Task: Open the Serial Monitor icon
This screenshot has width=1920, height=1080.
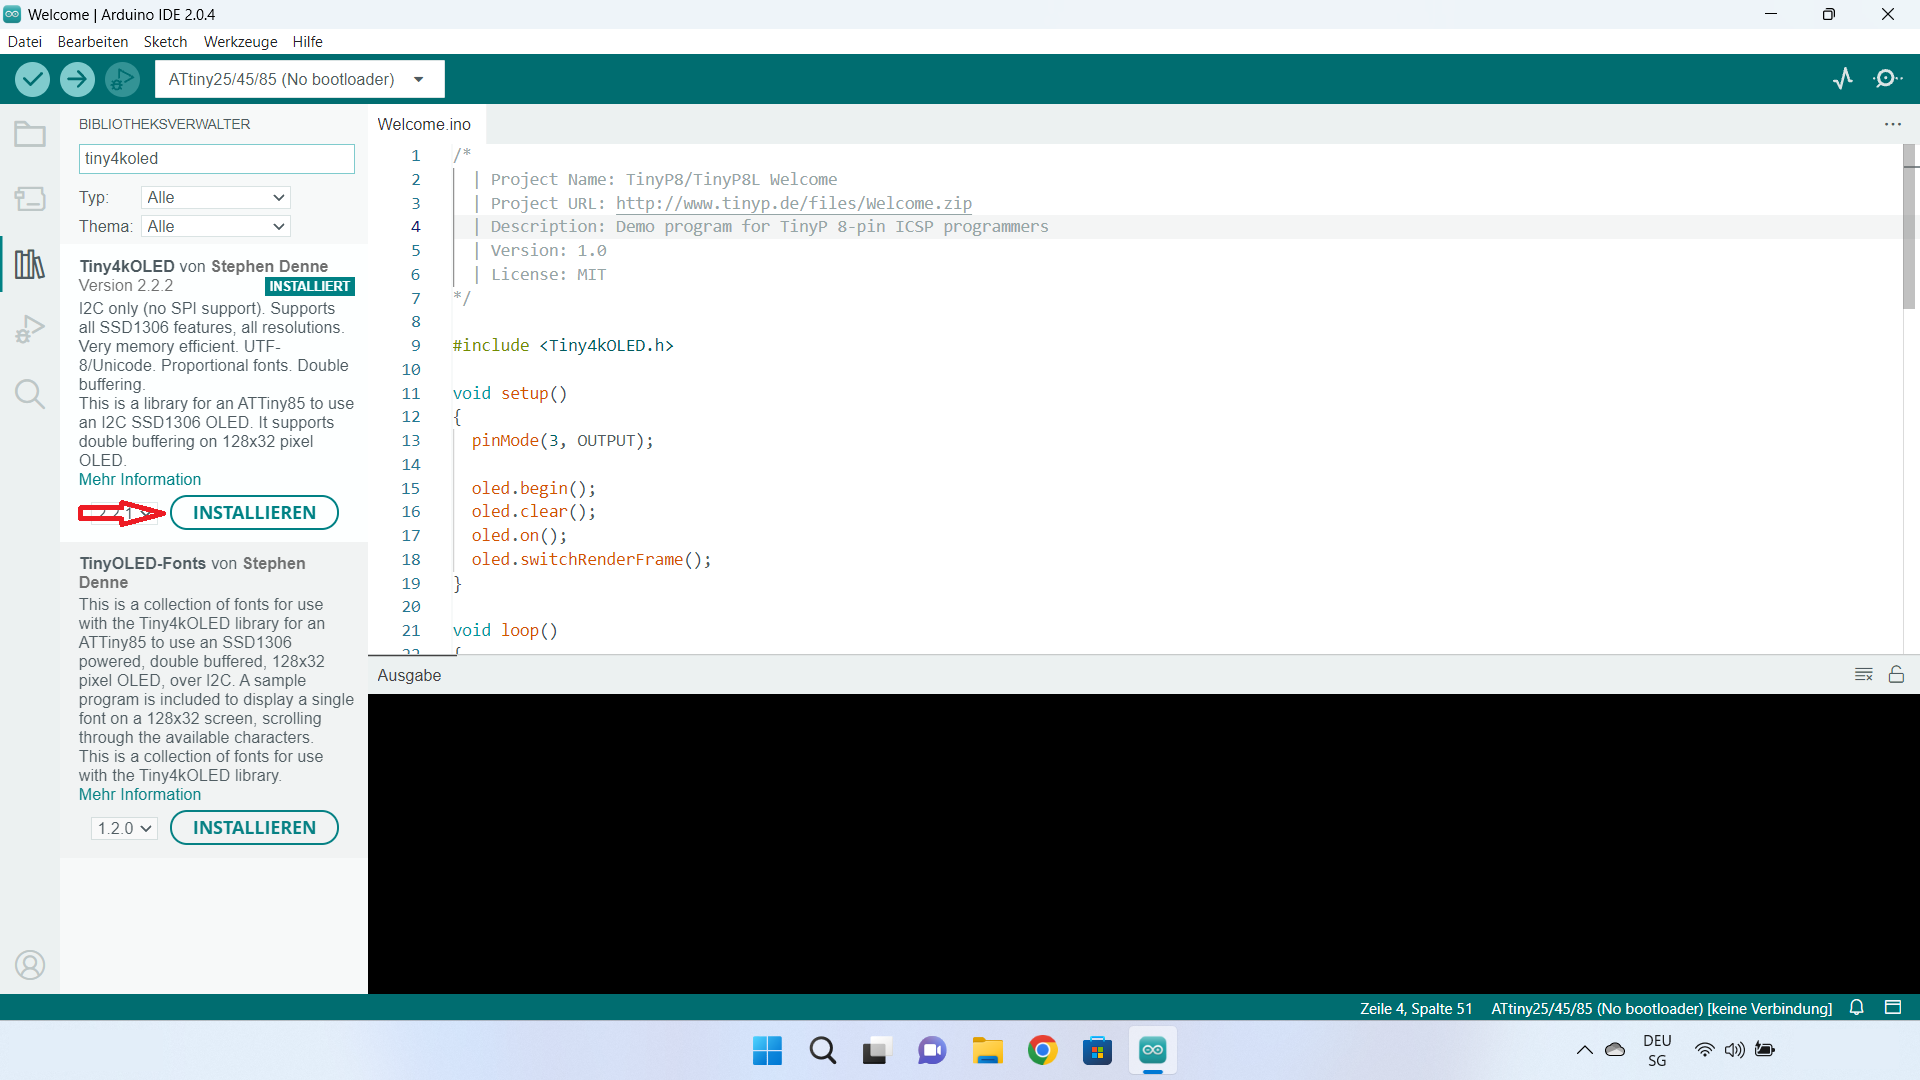Action: click(1887, 79)
